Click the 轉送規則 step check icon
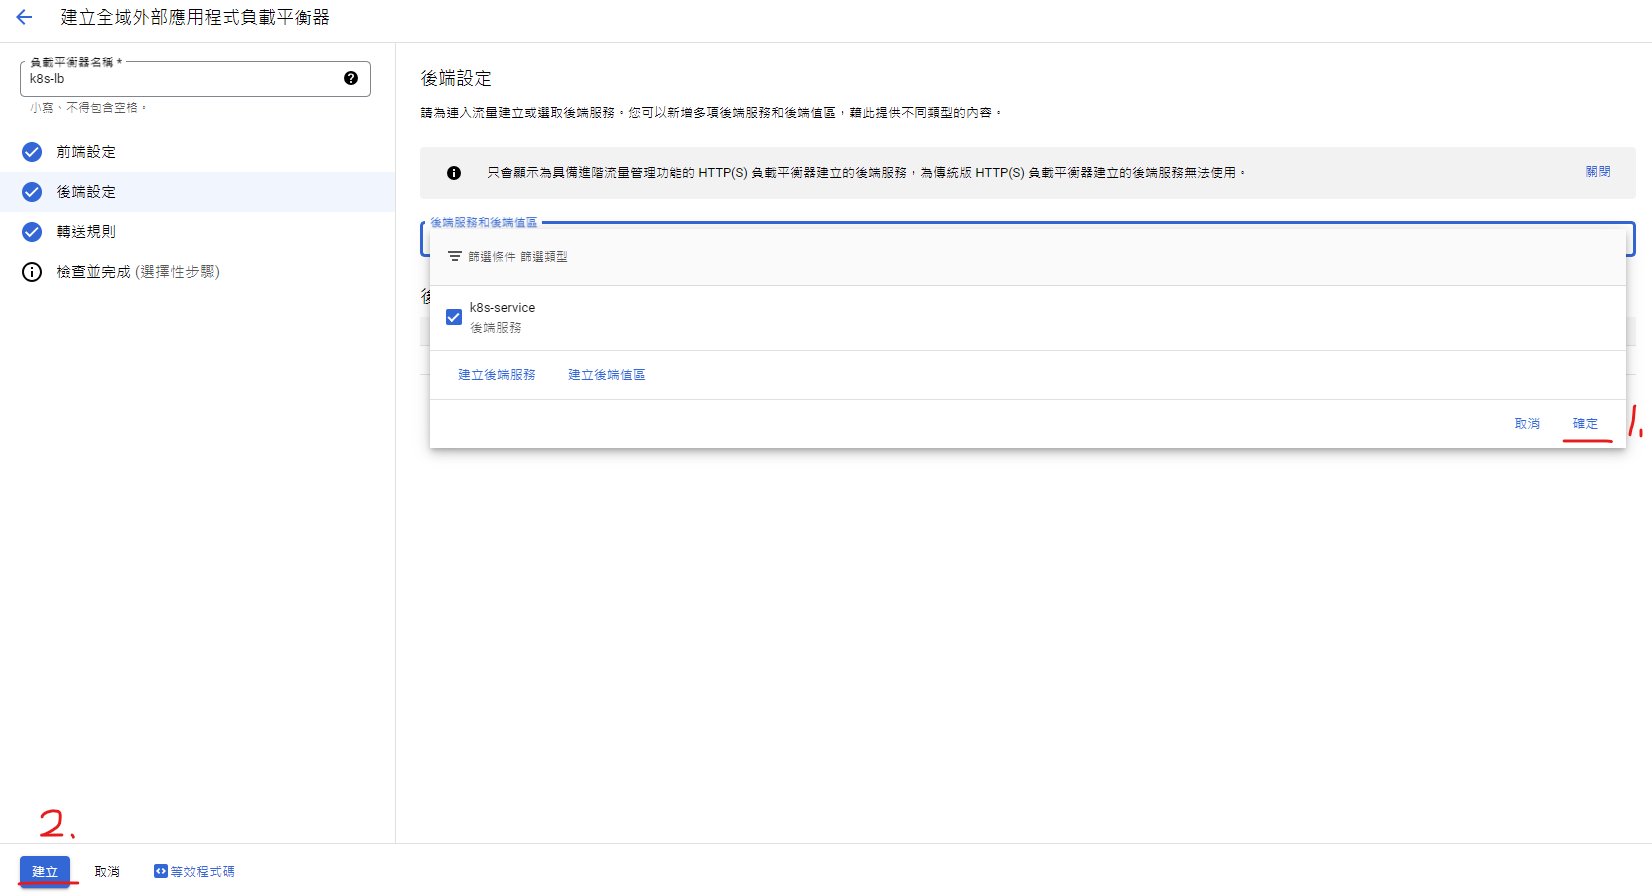This screenshot has width=1652, height=893. point(32,232)
